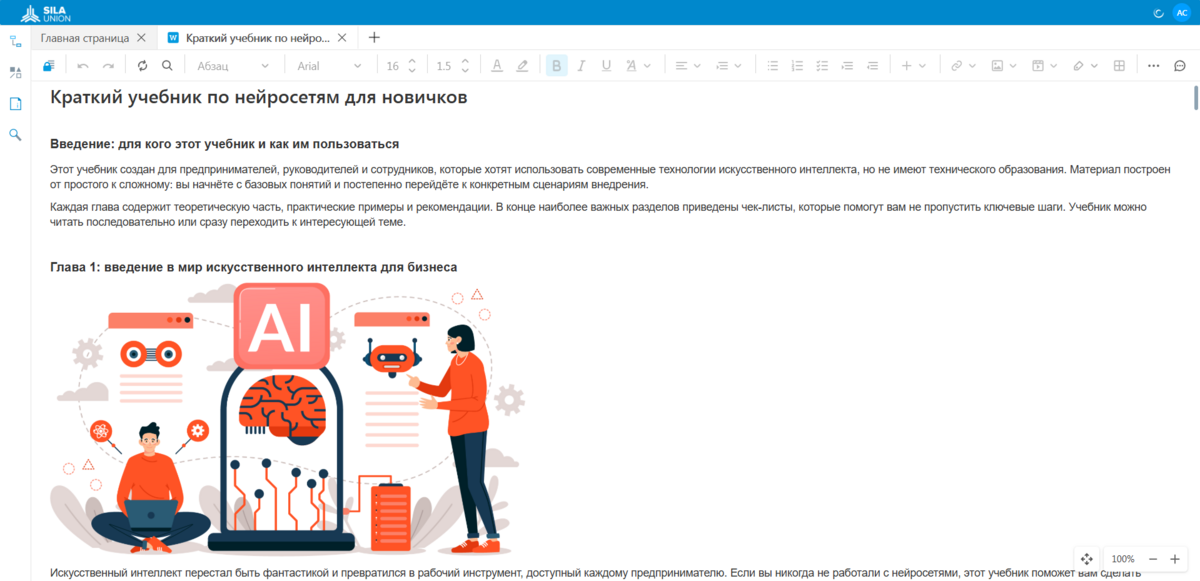This screenshot has height=581, width=1200.
Task: Click the title Краткий учебник по нейросетям для новичков
Action: click(x=258, y=98)
